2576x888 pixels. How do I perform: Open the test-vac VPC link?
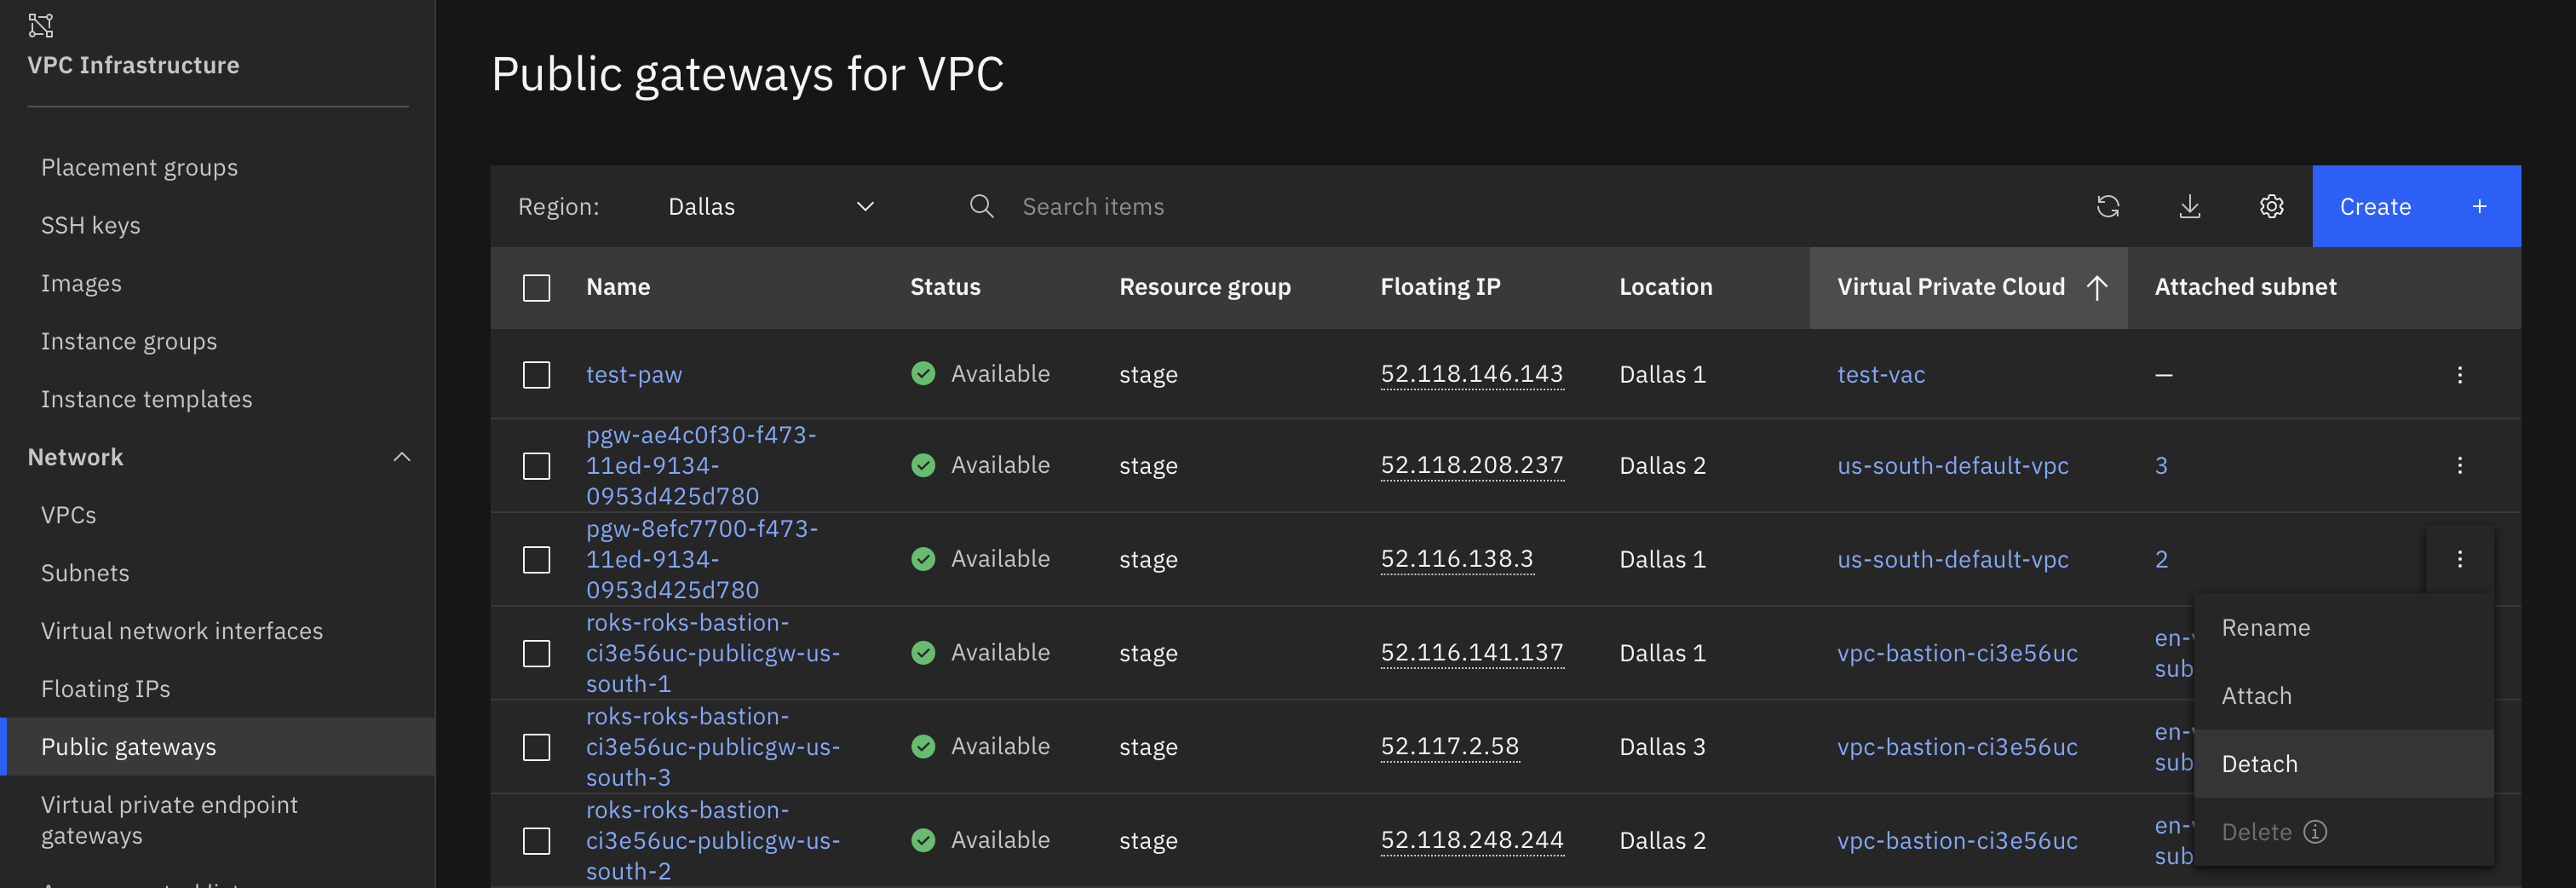1881,375
